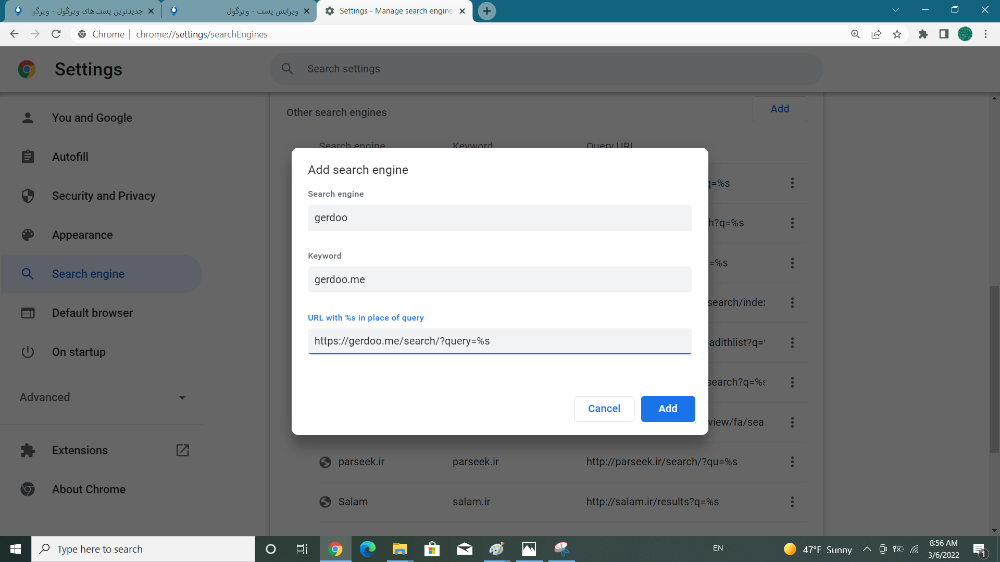The image size is (1000, 562).
Task: Open the notification center icon
Action: click(980, 549)
